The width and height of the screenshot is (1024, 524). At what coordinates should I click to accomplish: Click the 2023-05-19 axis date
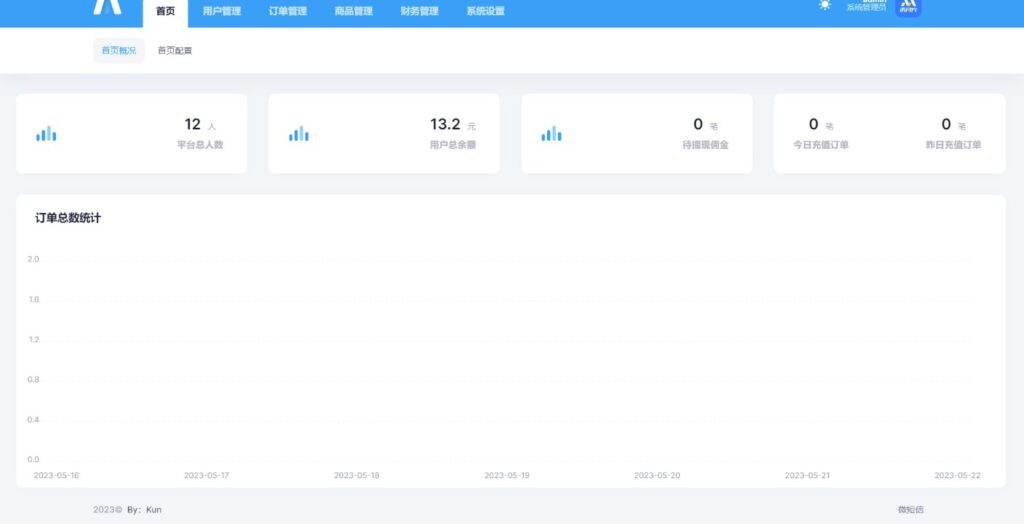(x=507, y=476)
